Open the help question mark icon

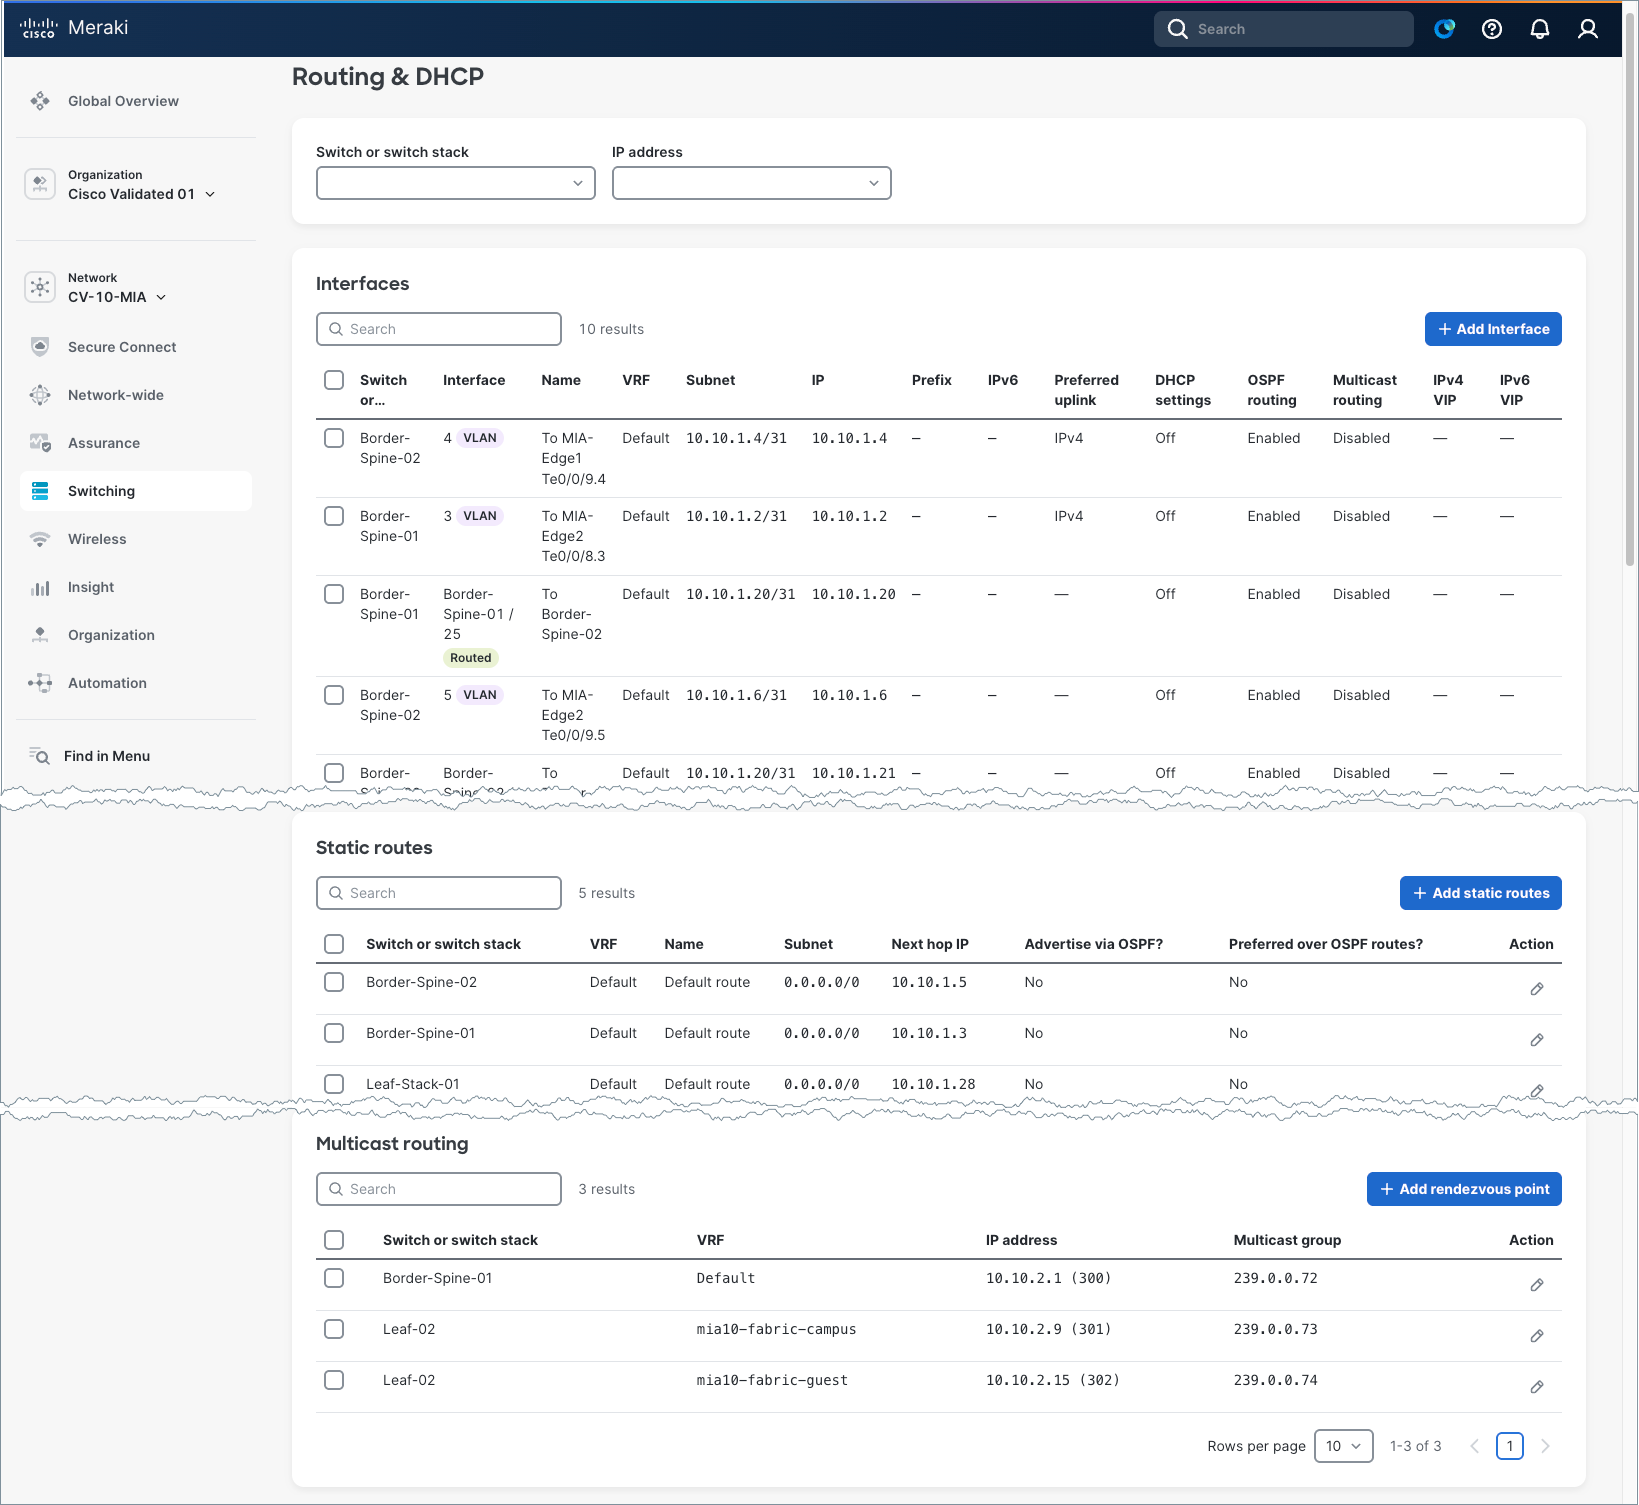point(1492,29)
